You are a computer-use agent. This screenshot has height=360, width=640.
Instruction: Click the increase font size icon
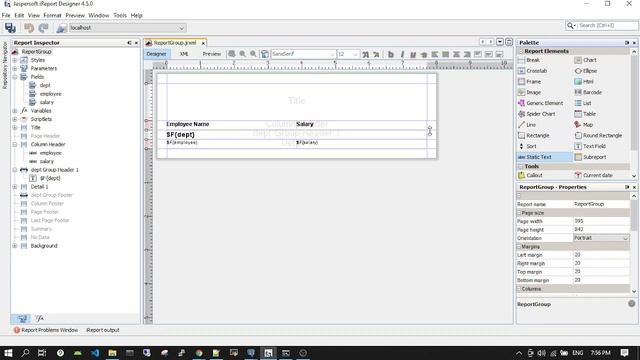366,54
